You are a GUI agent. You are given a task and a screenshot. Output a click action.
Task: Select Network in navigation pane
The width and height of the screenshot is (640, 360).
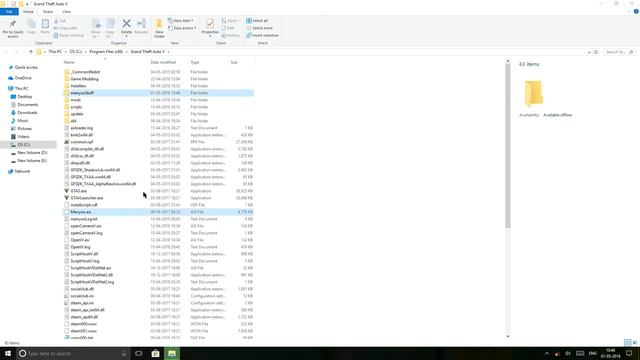pos(22,171)
